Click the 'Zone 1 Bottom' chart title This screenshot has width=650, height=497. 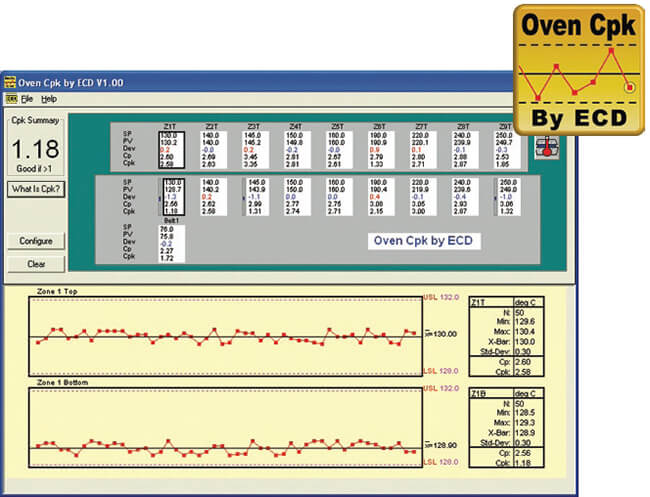tap(63, 383)
